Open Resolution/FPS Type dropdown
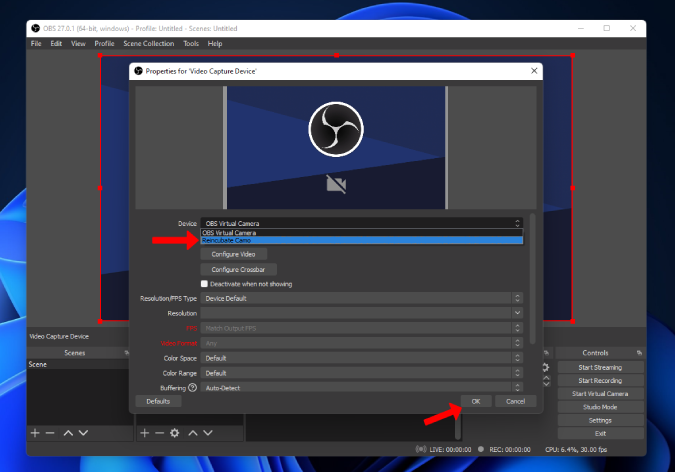The width and height of the screenshot is (675, 472). [x=362, y=298]
